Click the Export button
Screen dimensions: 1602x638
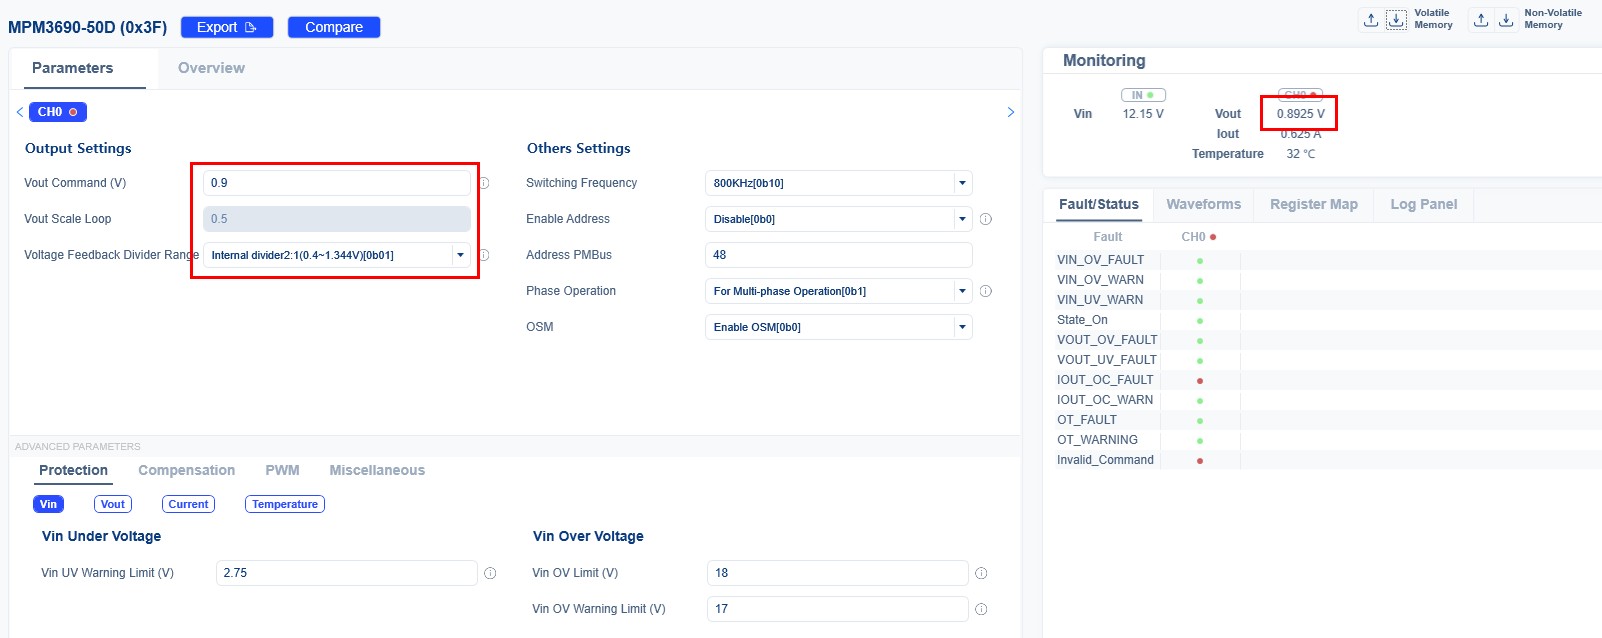pos(226,27)
